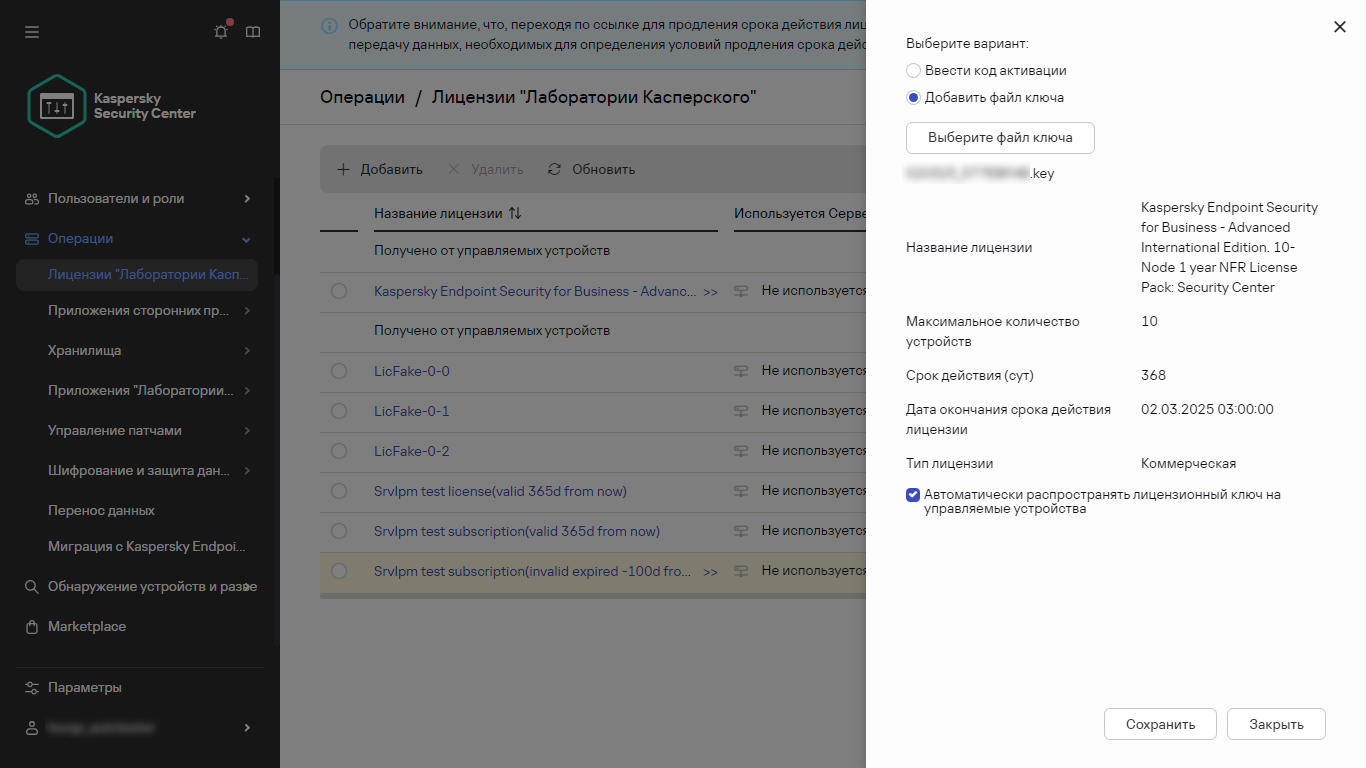Viewport: 1366px width, 768px height.
Task: Click the key icon on the LicFake-0-0 row
Action: coord(740,371)
